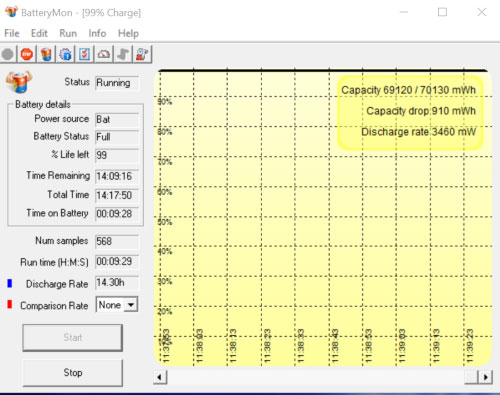Image resolution: width=500 pixels, height=395 pixels.
Task: Click the battery help toolbar icon
Action: [142, 54]
